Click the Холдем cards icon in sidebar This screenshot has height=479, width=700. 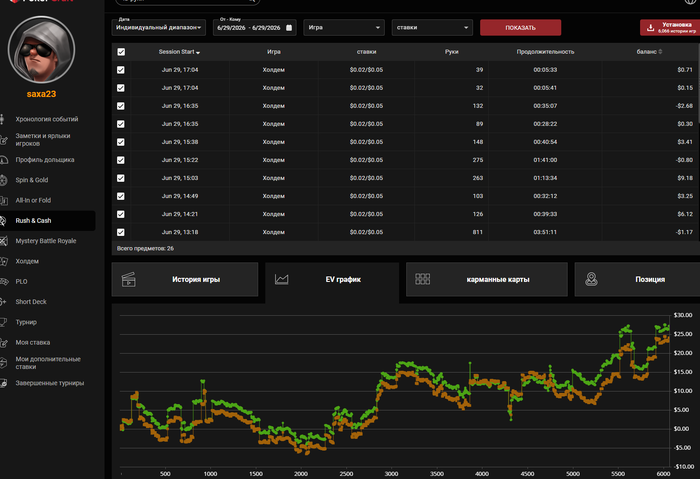[4, 261]
